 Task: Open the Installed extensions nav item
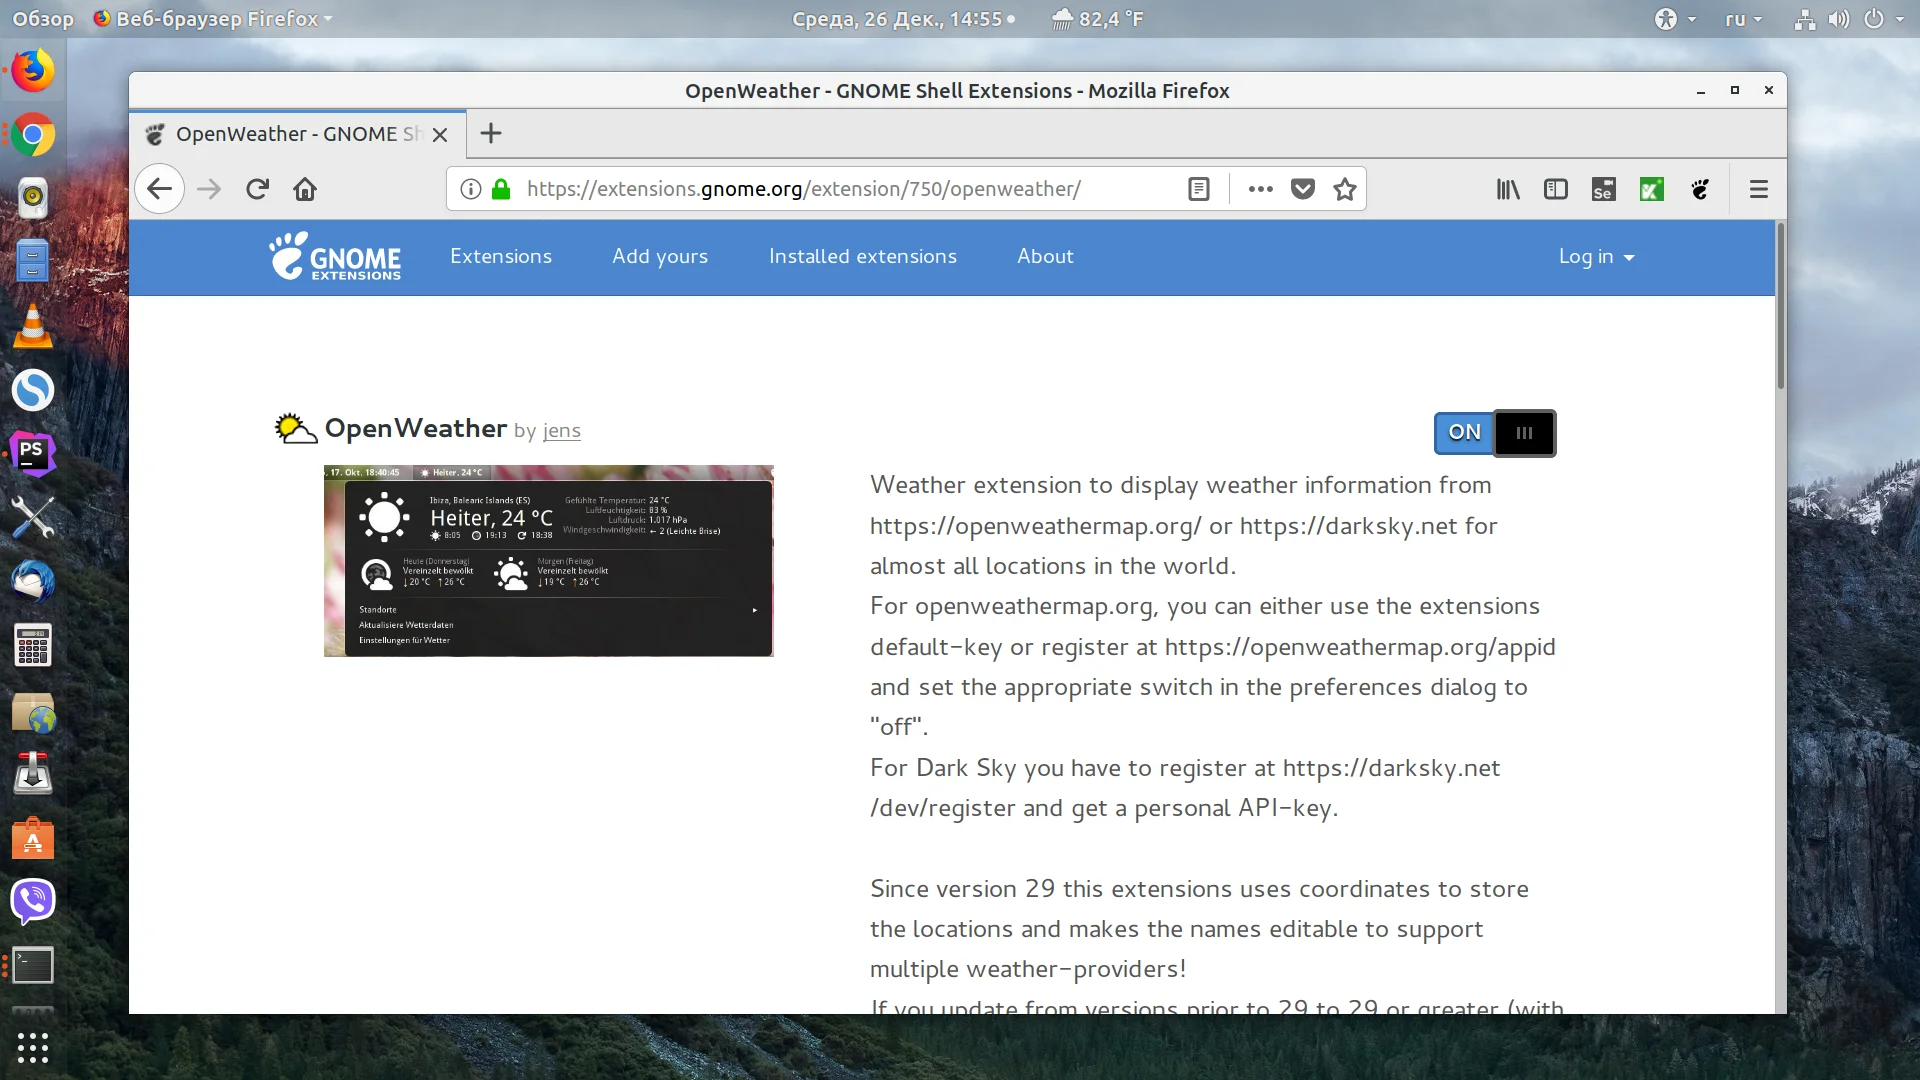tap(862, 257)
